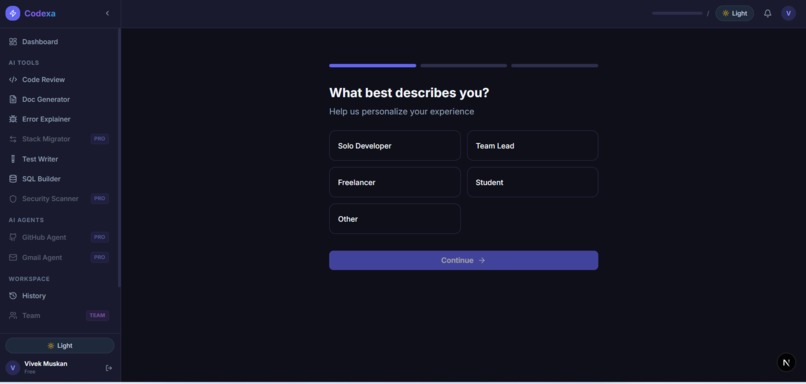806x384 pixels.
Task: Open Doc Generator tool
Action: (59, 99)
